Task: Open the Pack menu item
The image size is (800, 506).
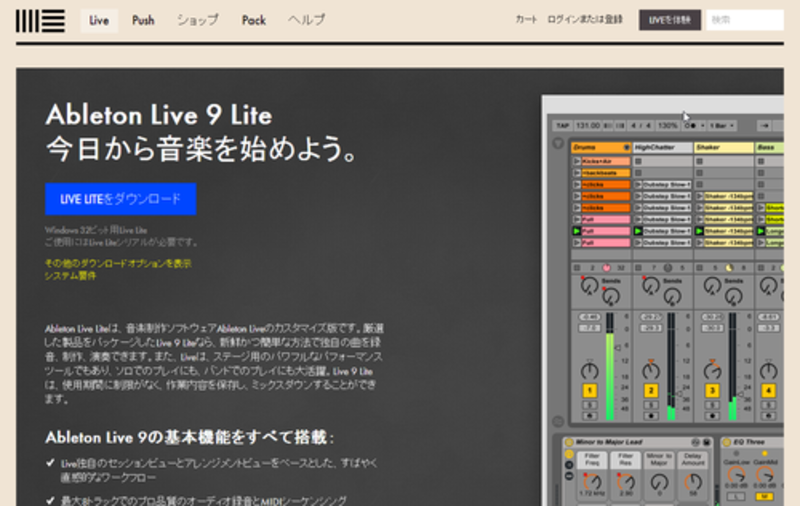Action: tap(254, 20)
